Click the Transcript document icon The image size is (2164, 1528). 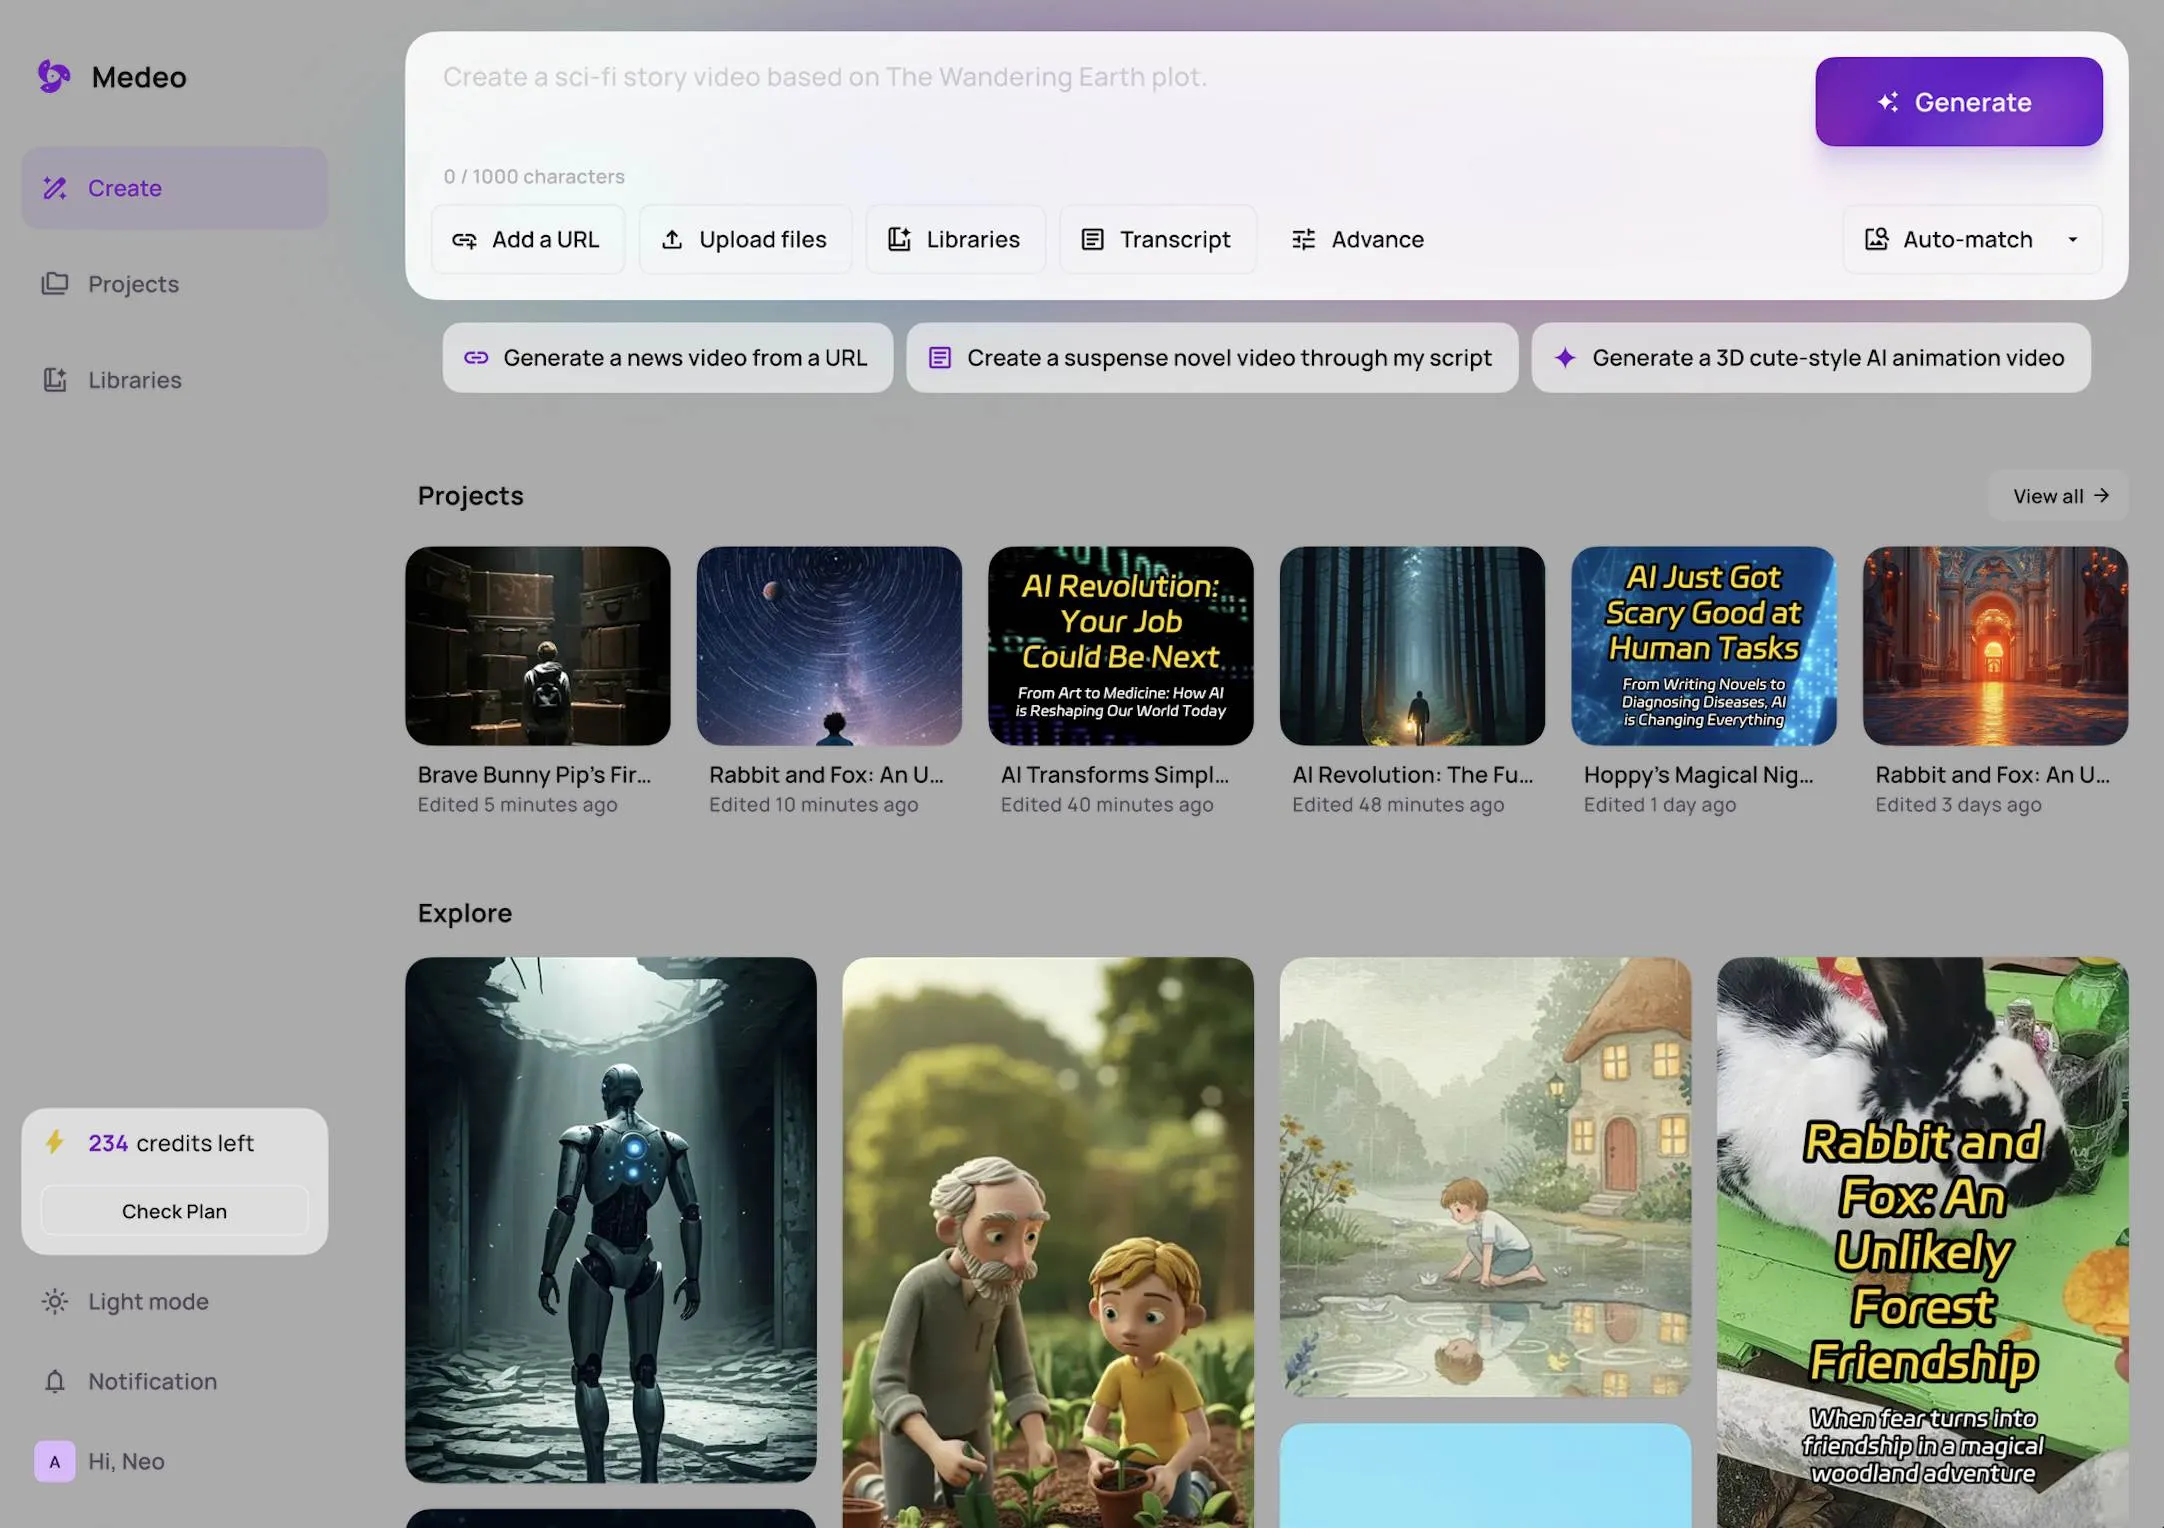pyautogui.click(x=1092, y=240)
